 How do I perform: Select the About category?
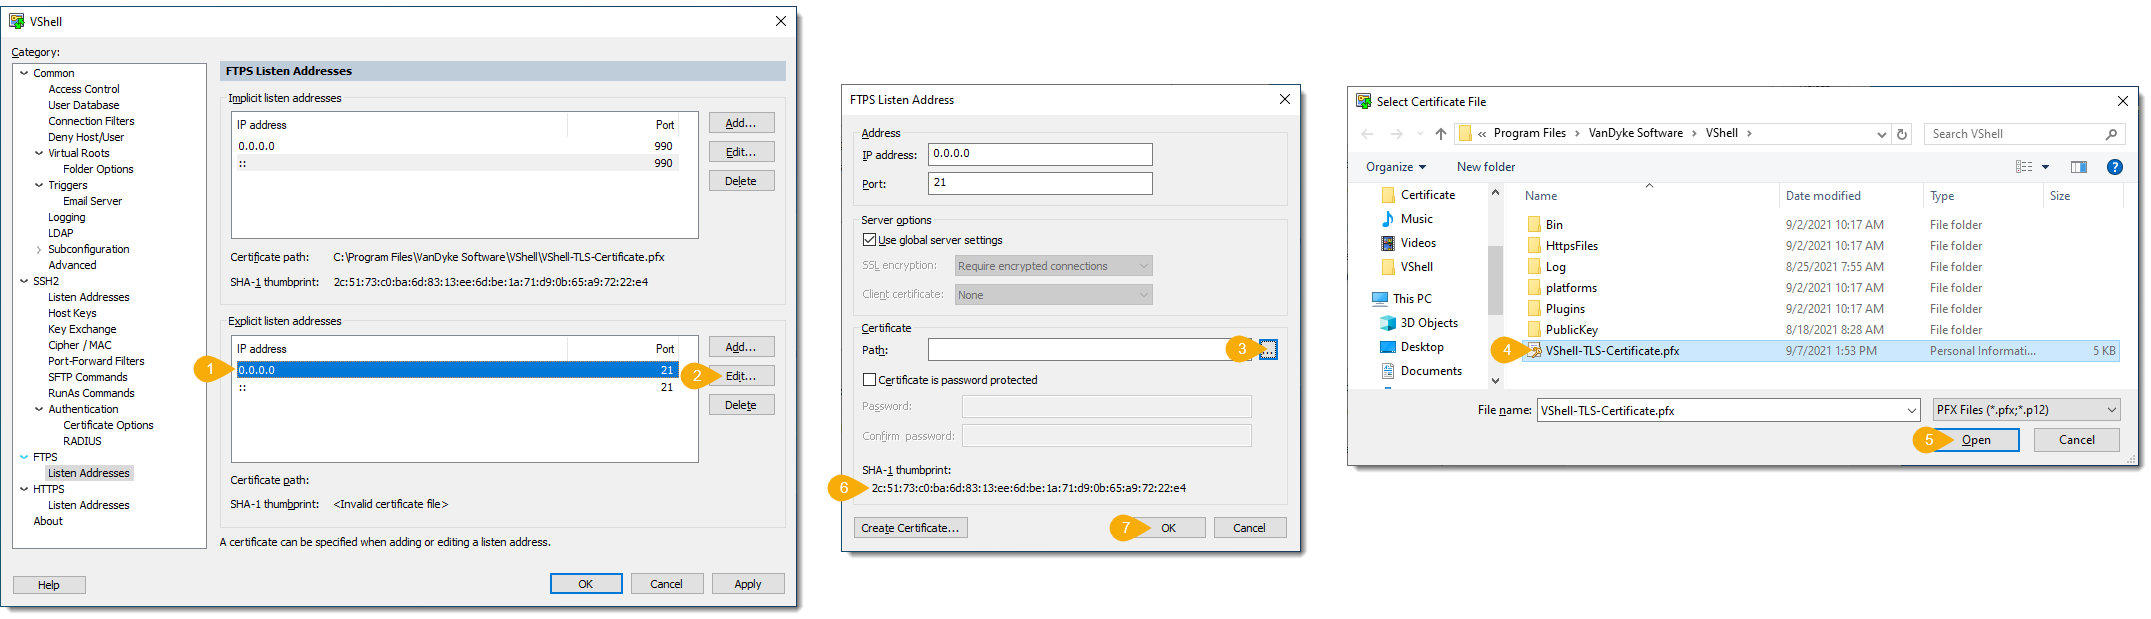(x=48, y=521)
